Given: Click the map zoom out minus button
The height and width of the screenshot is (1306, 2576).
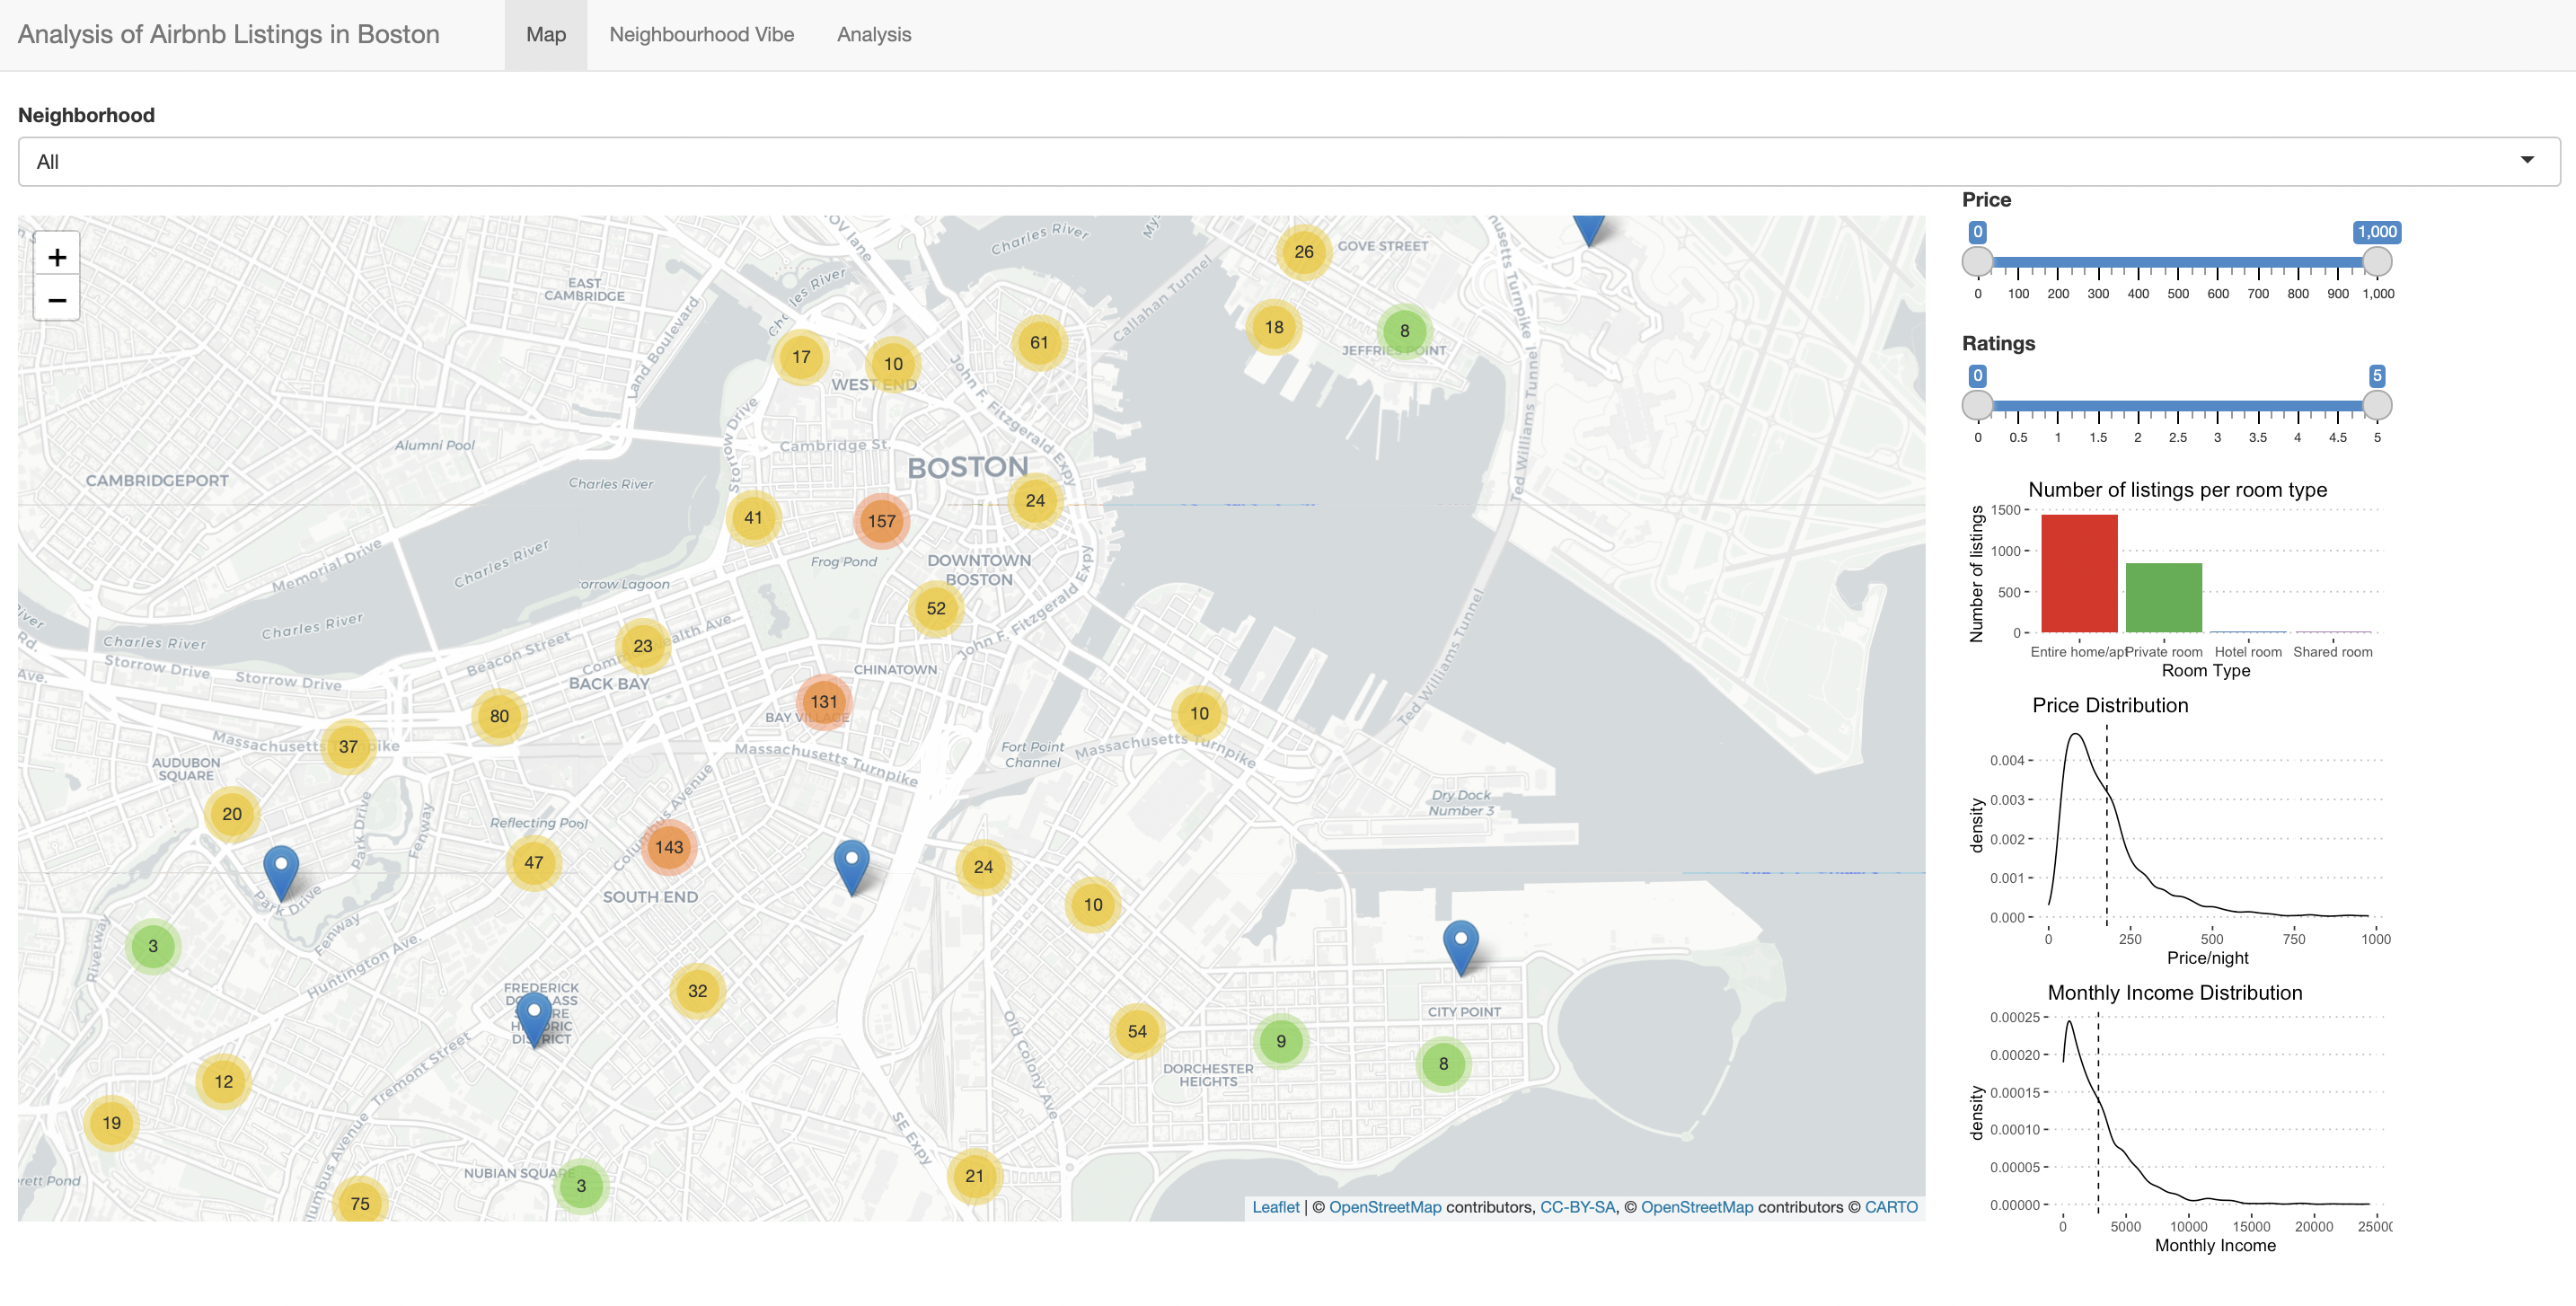Looking at the screenshot, I should pyautogui.click(x=57, y=300).
